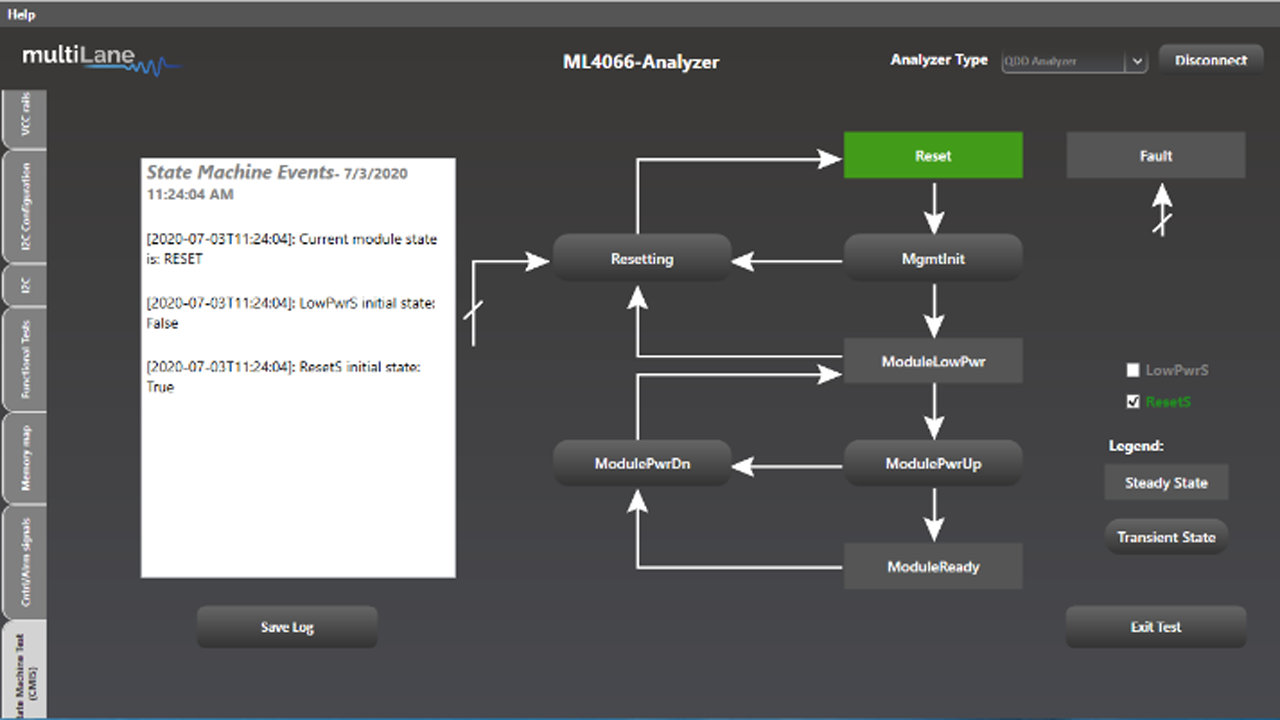Image resolution: width=1280 pixels, height=720 pixels.
Task: Switch to the VCC rails tab
Action: click(x=24, y=118)
